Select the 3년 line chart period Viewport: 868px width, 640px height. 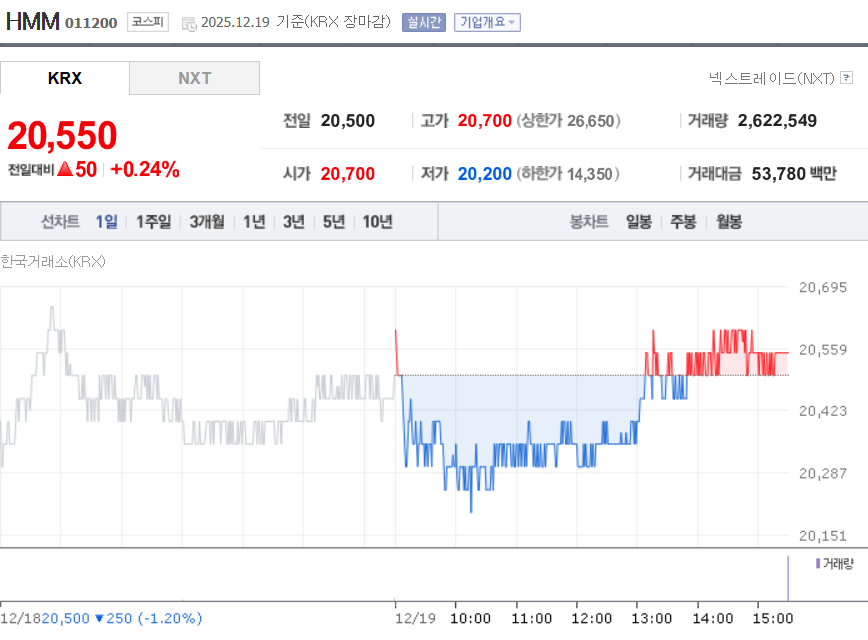pos(294,221)
